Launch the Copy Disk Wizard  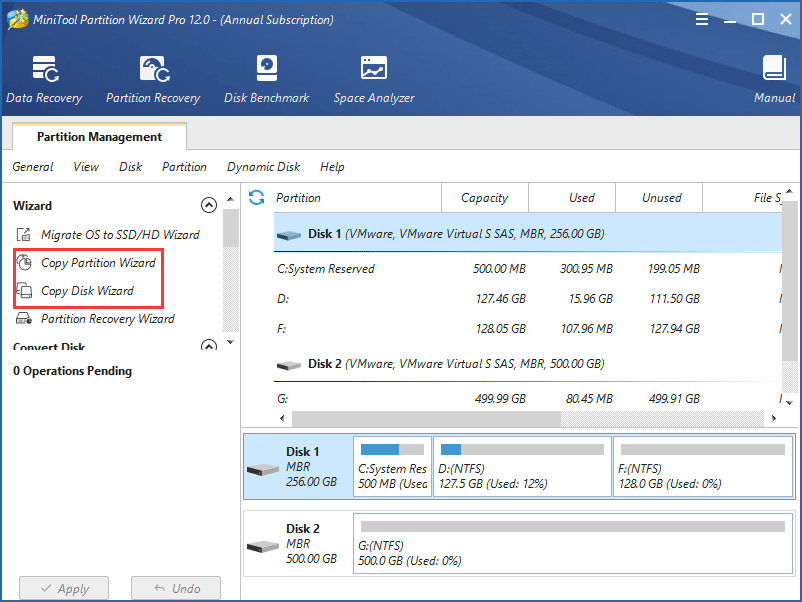click(87, 291)
